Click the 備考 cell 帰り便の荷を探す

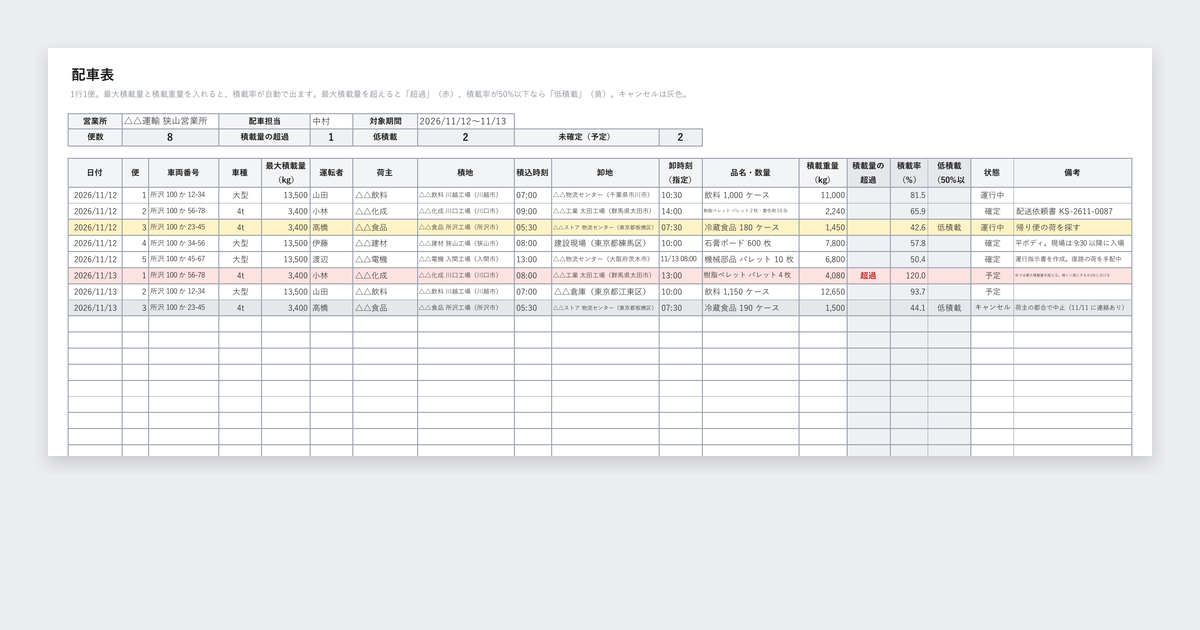pos(1072,228)
